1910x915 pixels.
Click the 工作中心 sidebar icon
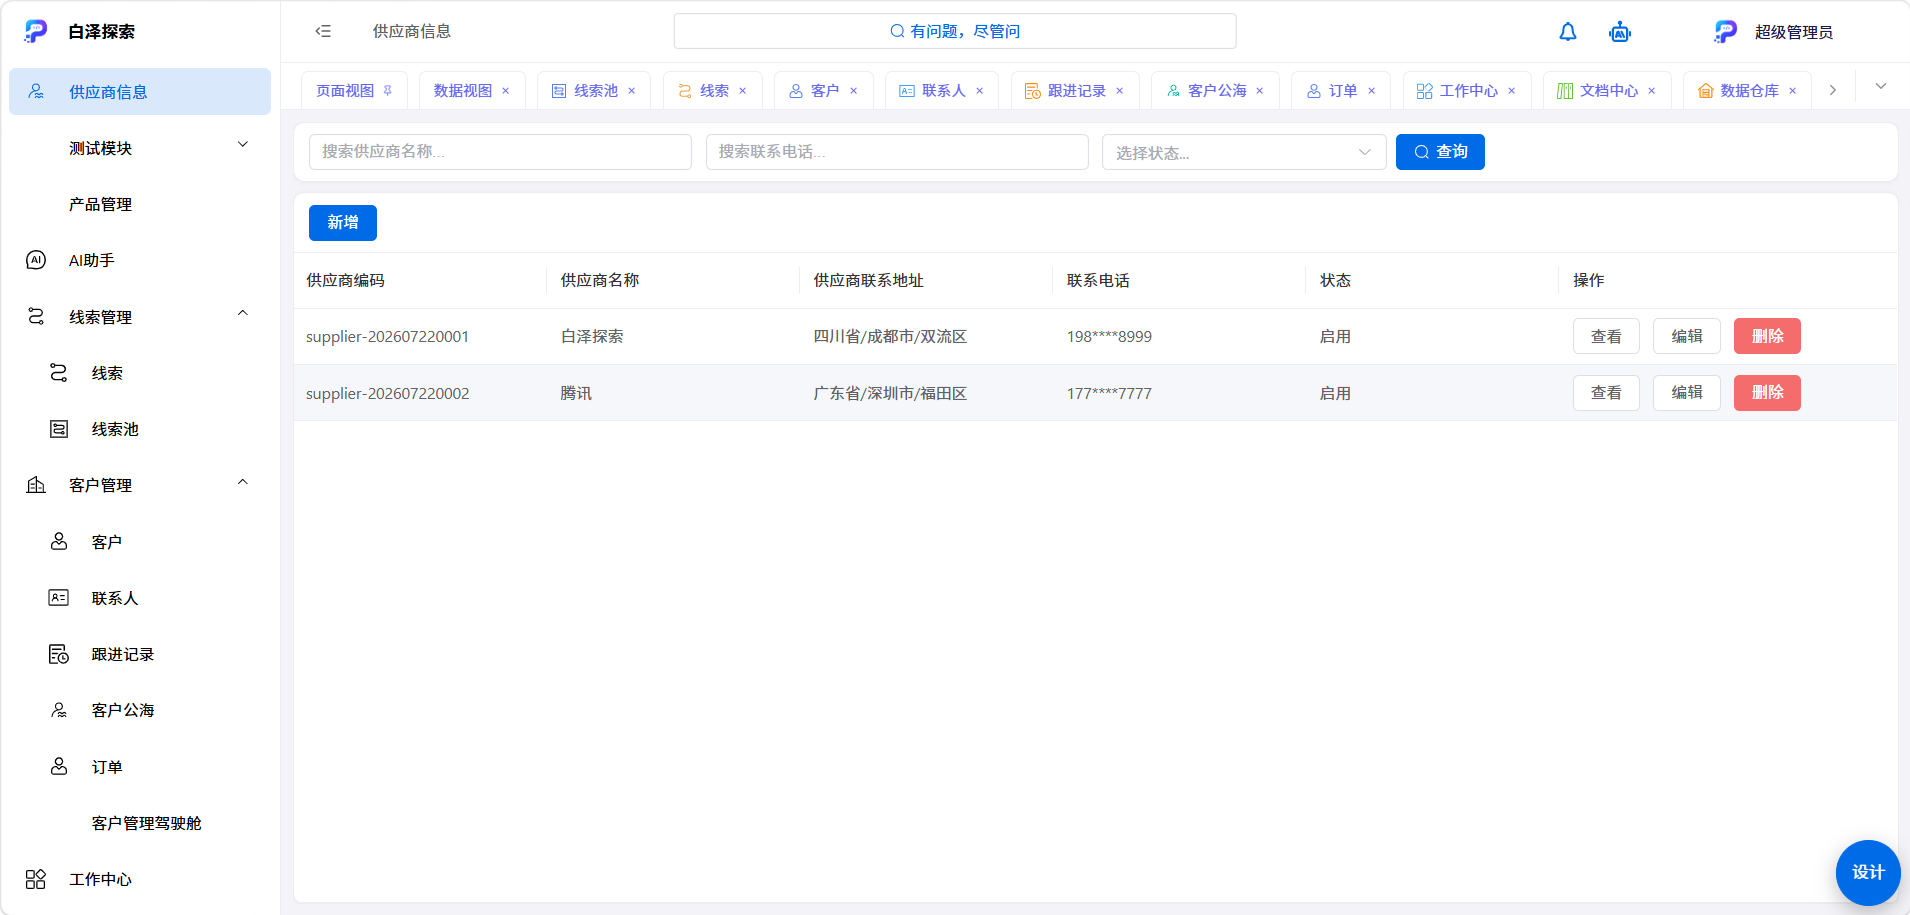coord(36,879)
